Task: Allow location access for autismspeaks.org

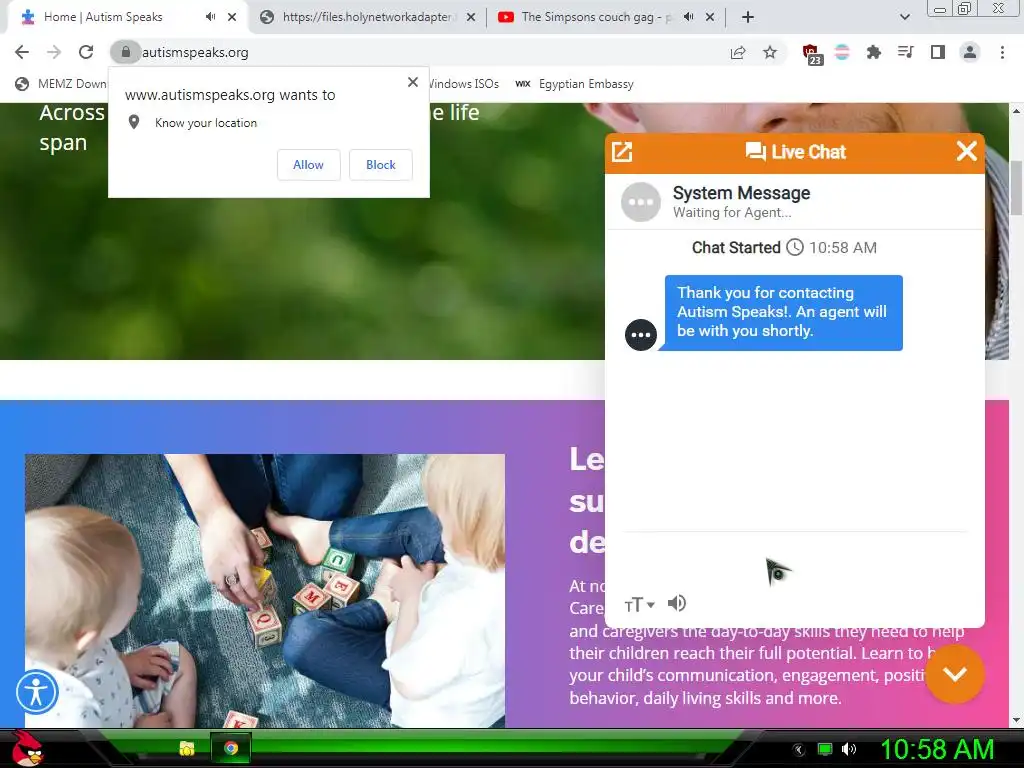Action: [x=308, y=165]
